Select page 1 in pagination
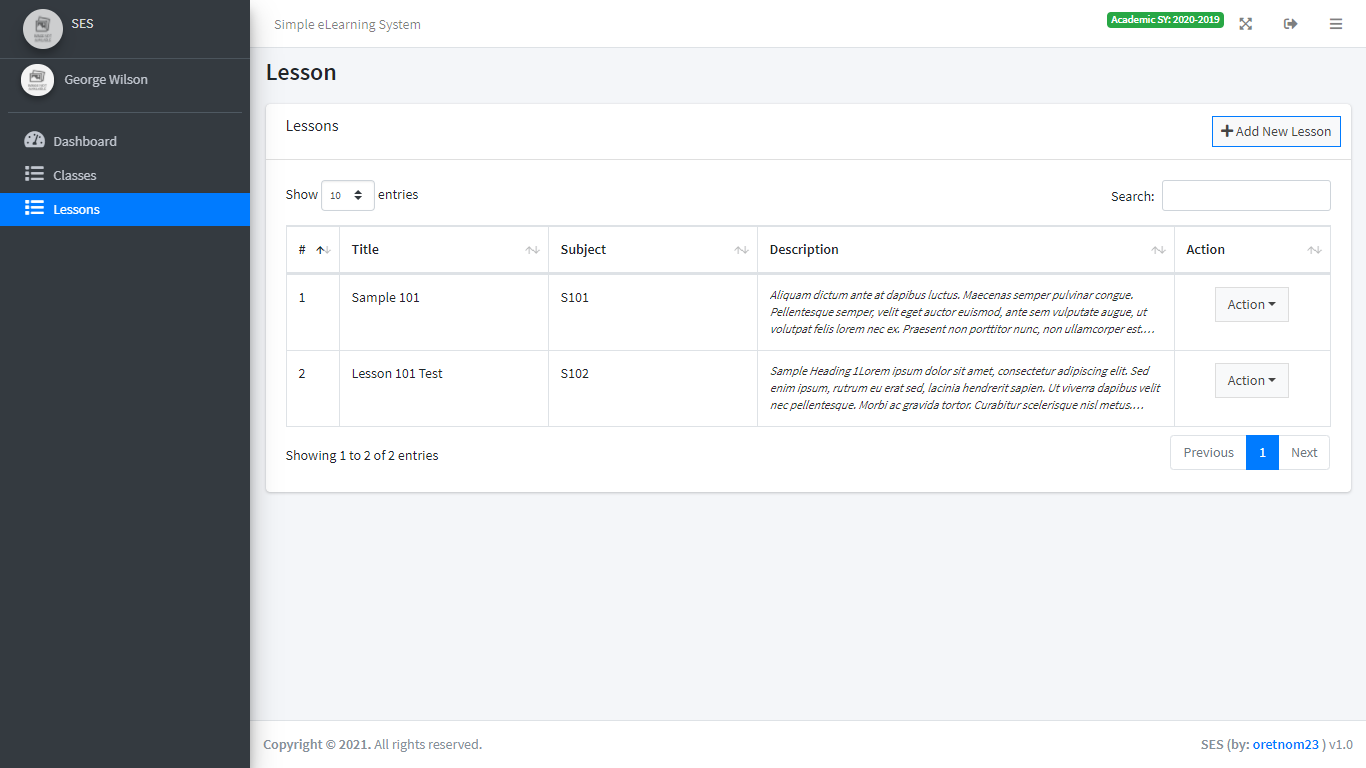Viewport: 1366px width, 768px height. pos(1262,452)
